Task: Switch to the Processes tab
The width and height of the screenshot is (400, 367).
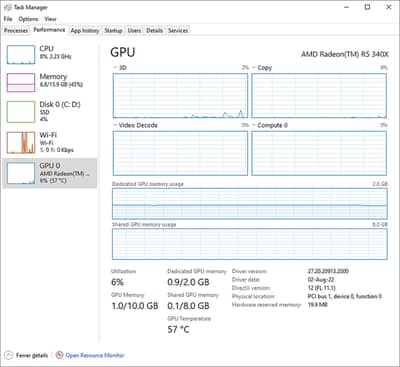Action: point(16,30)
